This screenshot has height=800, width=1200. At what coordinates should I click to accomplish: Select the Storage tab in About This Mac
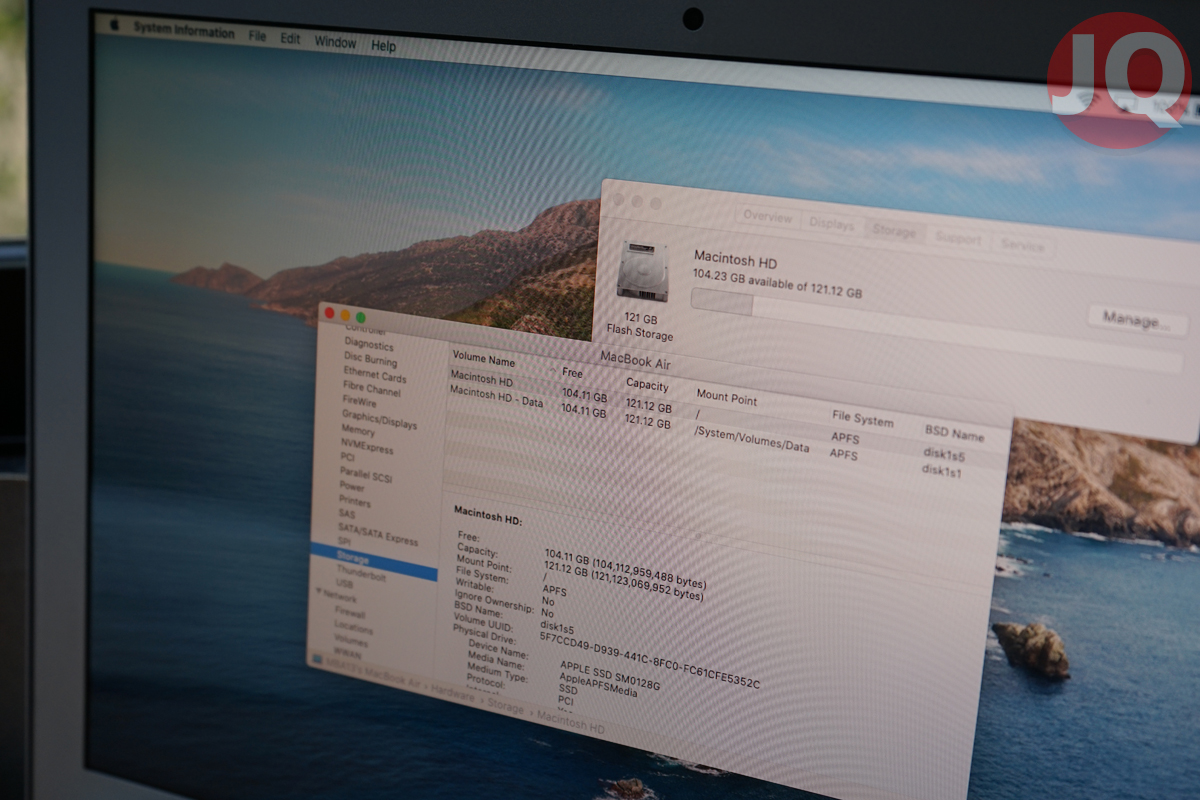point(894,231)
